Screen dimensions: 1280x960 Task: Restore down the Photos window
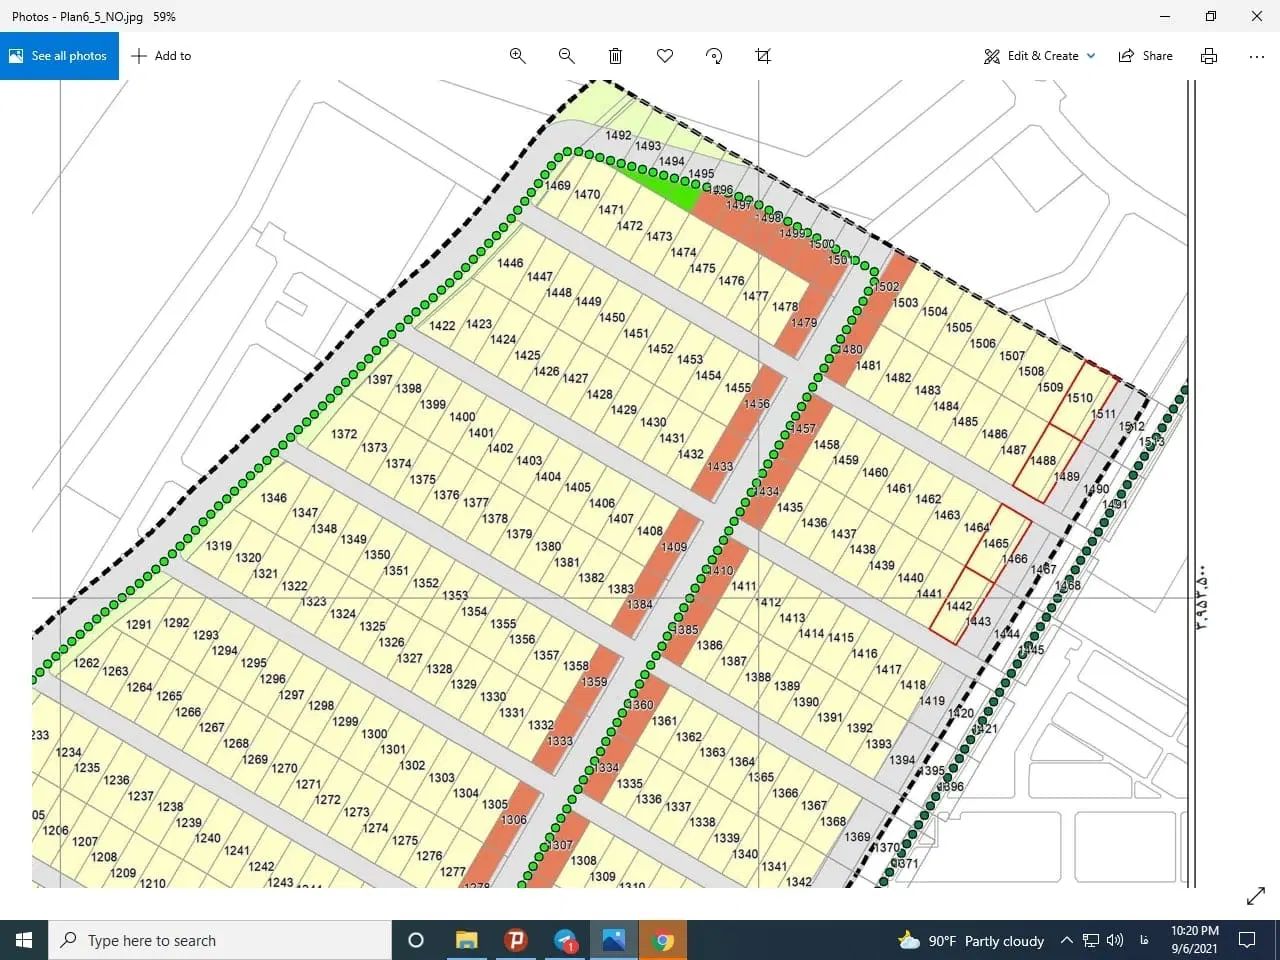pyautogui.click(x=1211, y=16)
